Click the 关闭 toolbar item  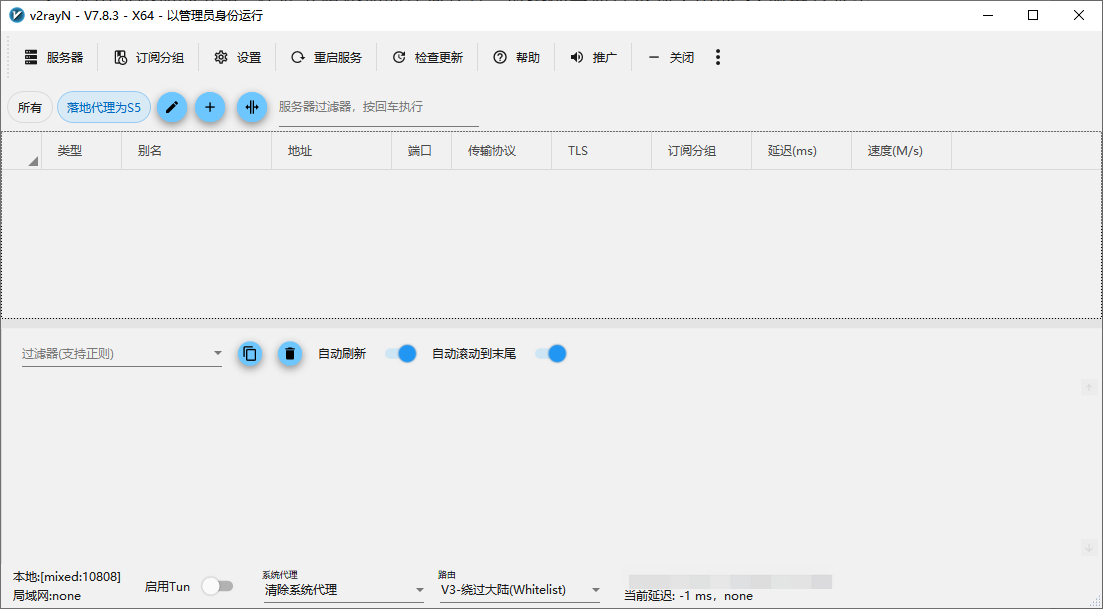[670, 58]
